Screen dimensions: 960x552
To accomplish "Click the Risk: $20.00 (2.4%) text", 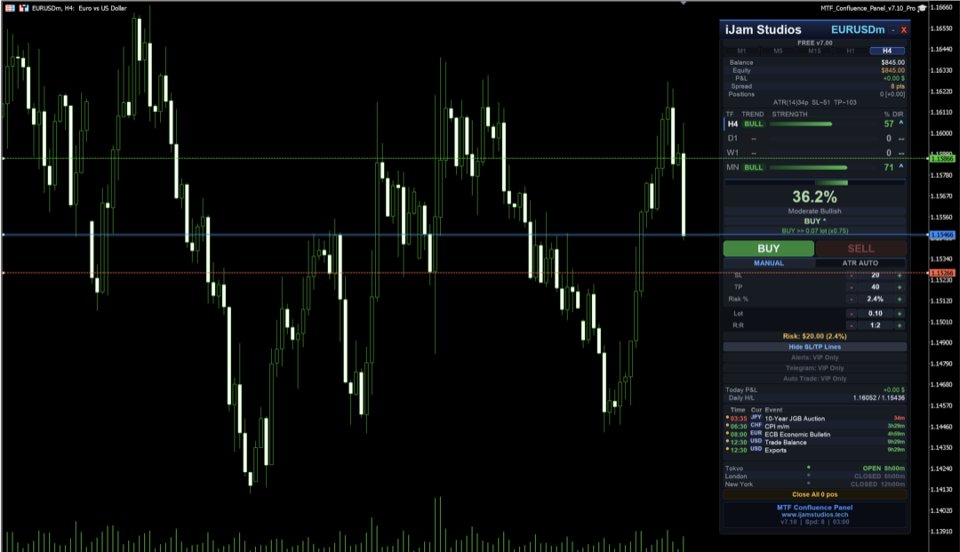I will 814,337.
